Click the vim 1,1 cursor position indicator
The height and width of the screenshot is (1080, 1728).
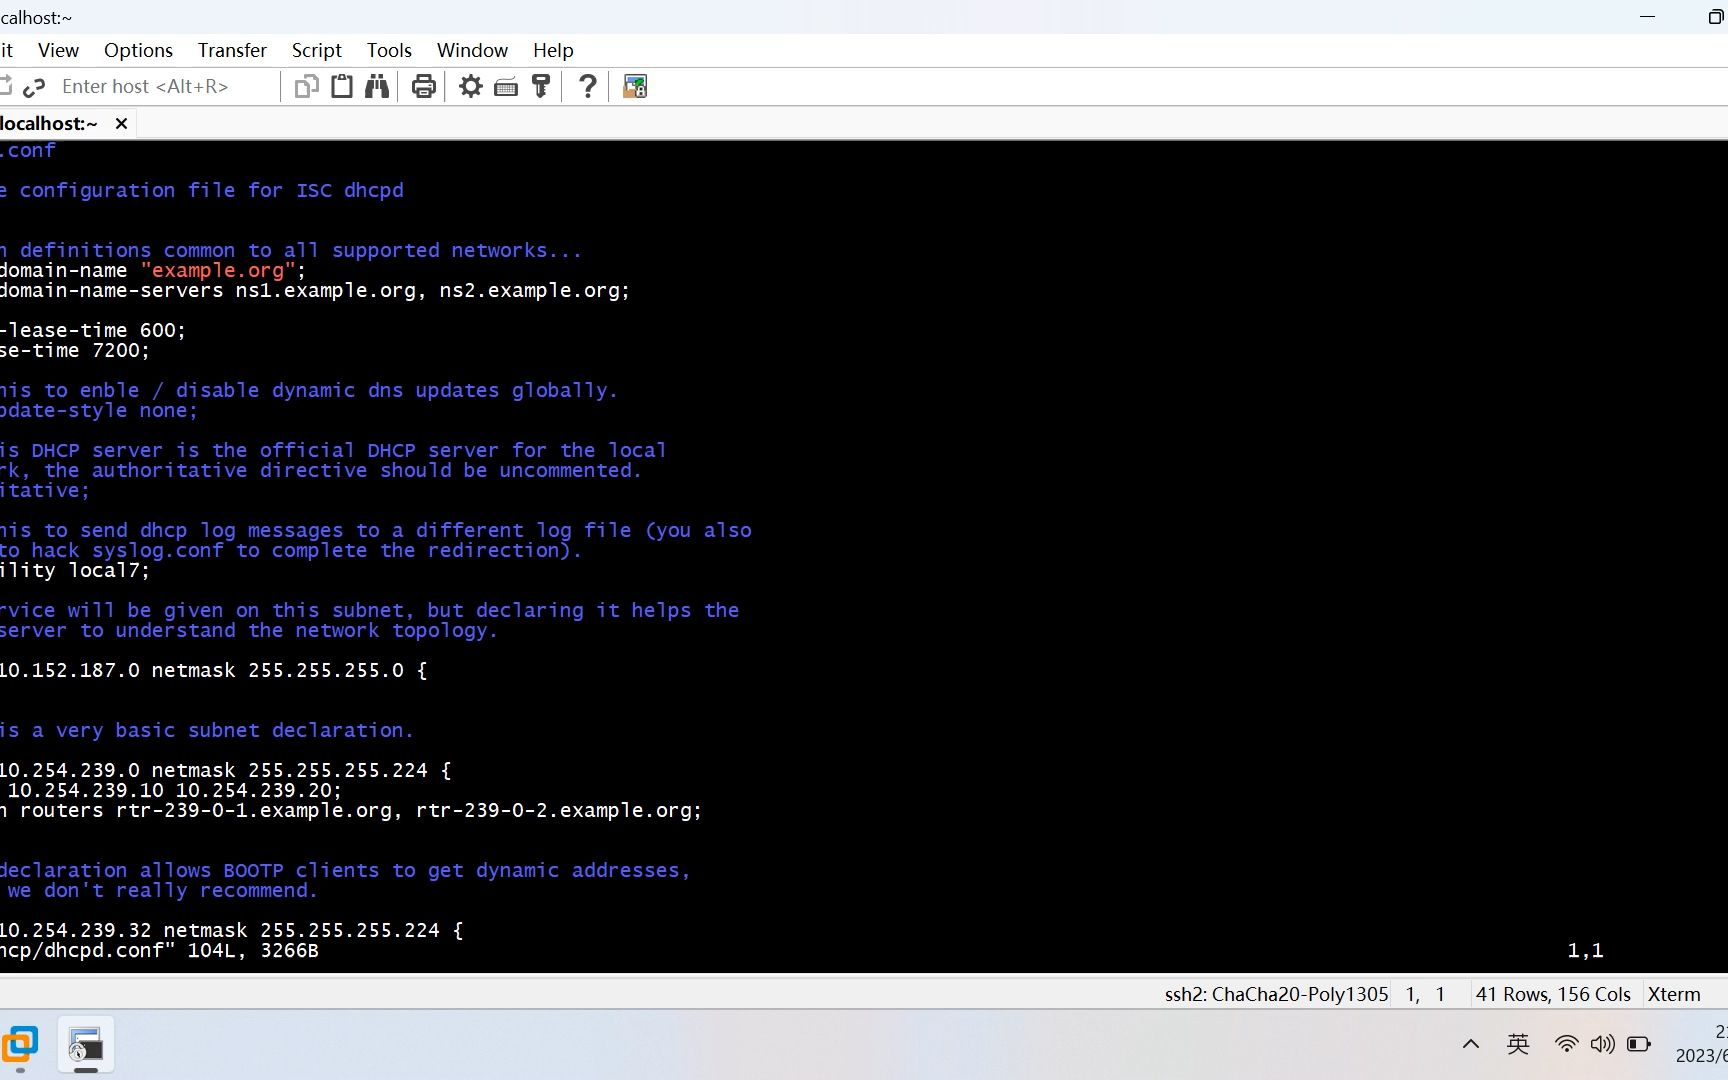click(x=1585, y=950)
